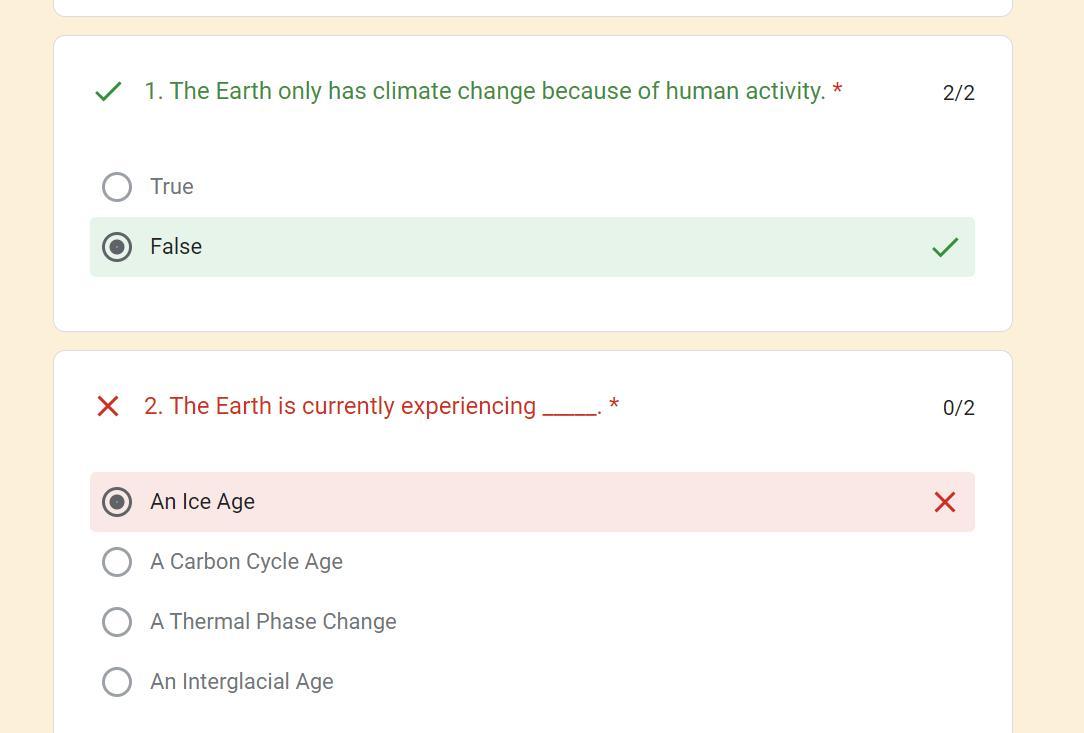Click the red asterisk after question 2
Viewport: 1084px width, 733px height.
(x=614, y=406)
